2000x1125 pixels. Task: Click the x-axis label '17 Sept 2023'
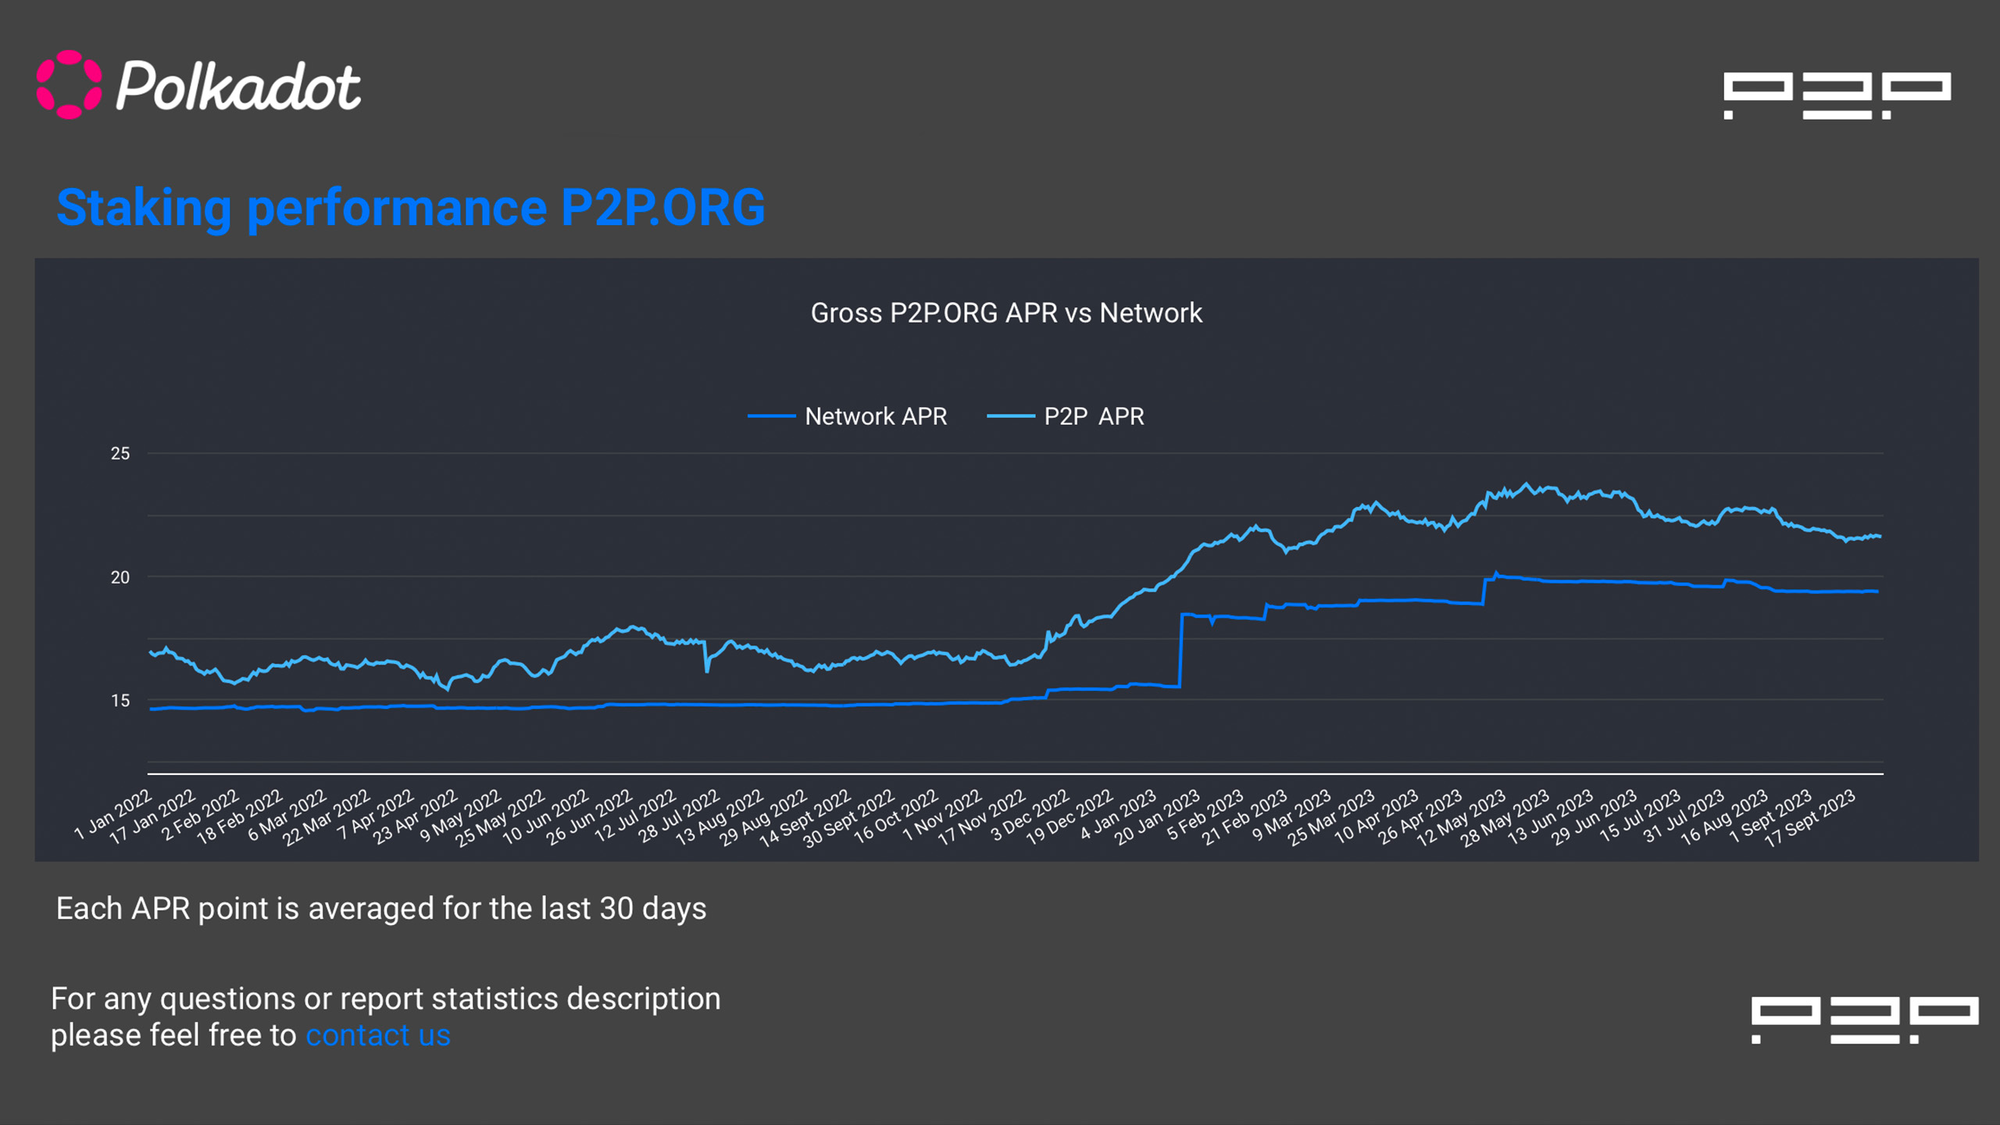[1810, 819]
